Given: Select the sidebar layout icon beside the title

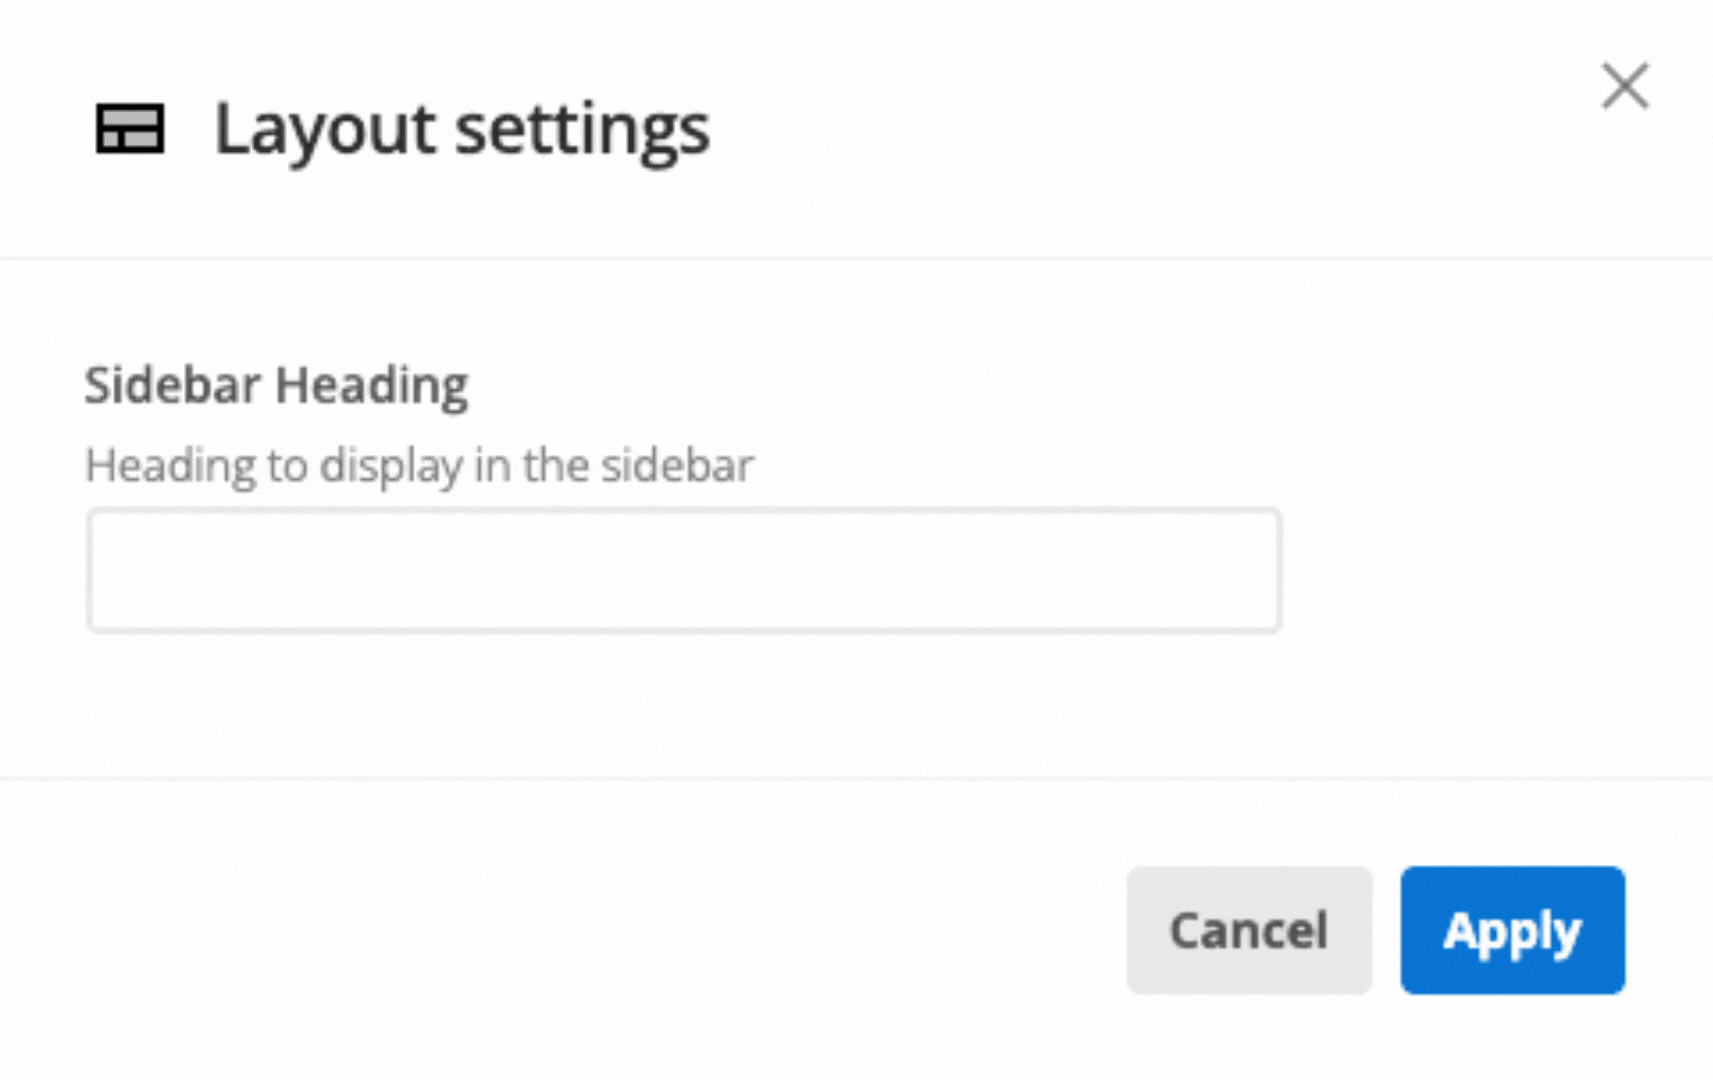Looking at the screenshot, I should tap(129, 129).
